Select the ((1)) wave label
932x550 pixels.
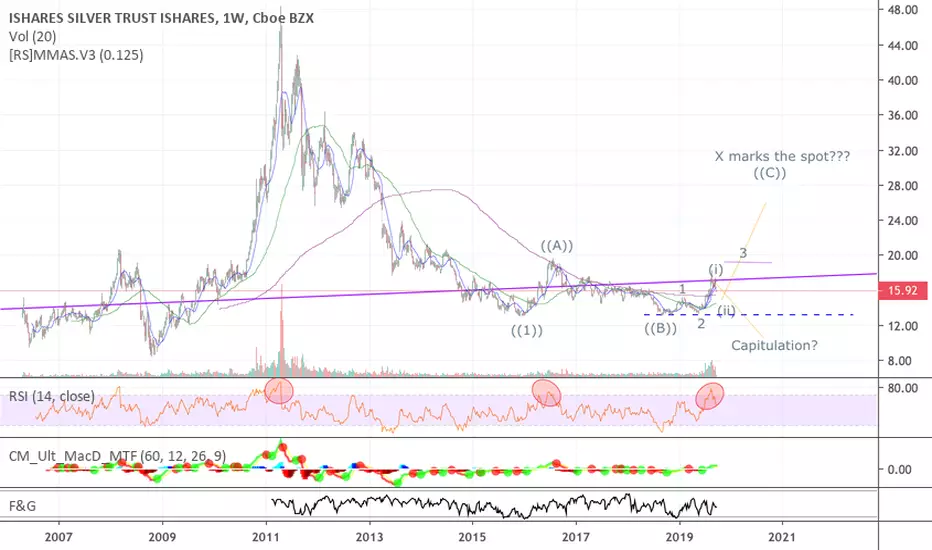click(x=527, y=330)
